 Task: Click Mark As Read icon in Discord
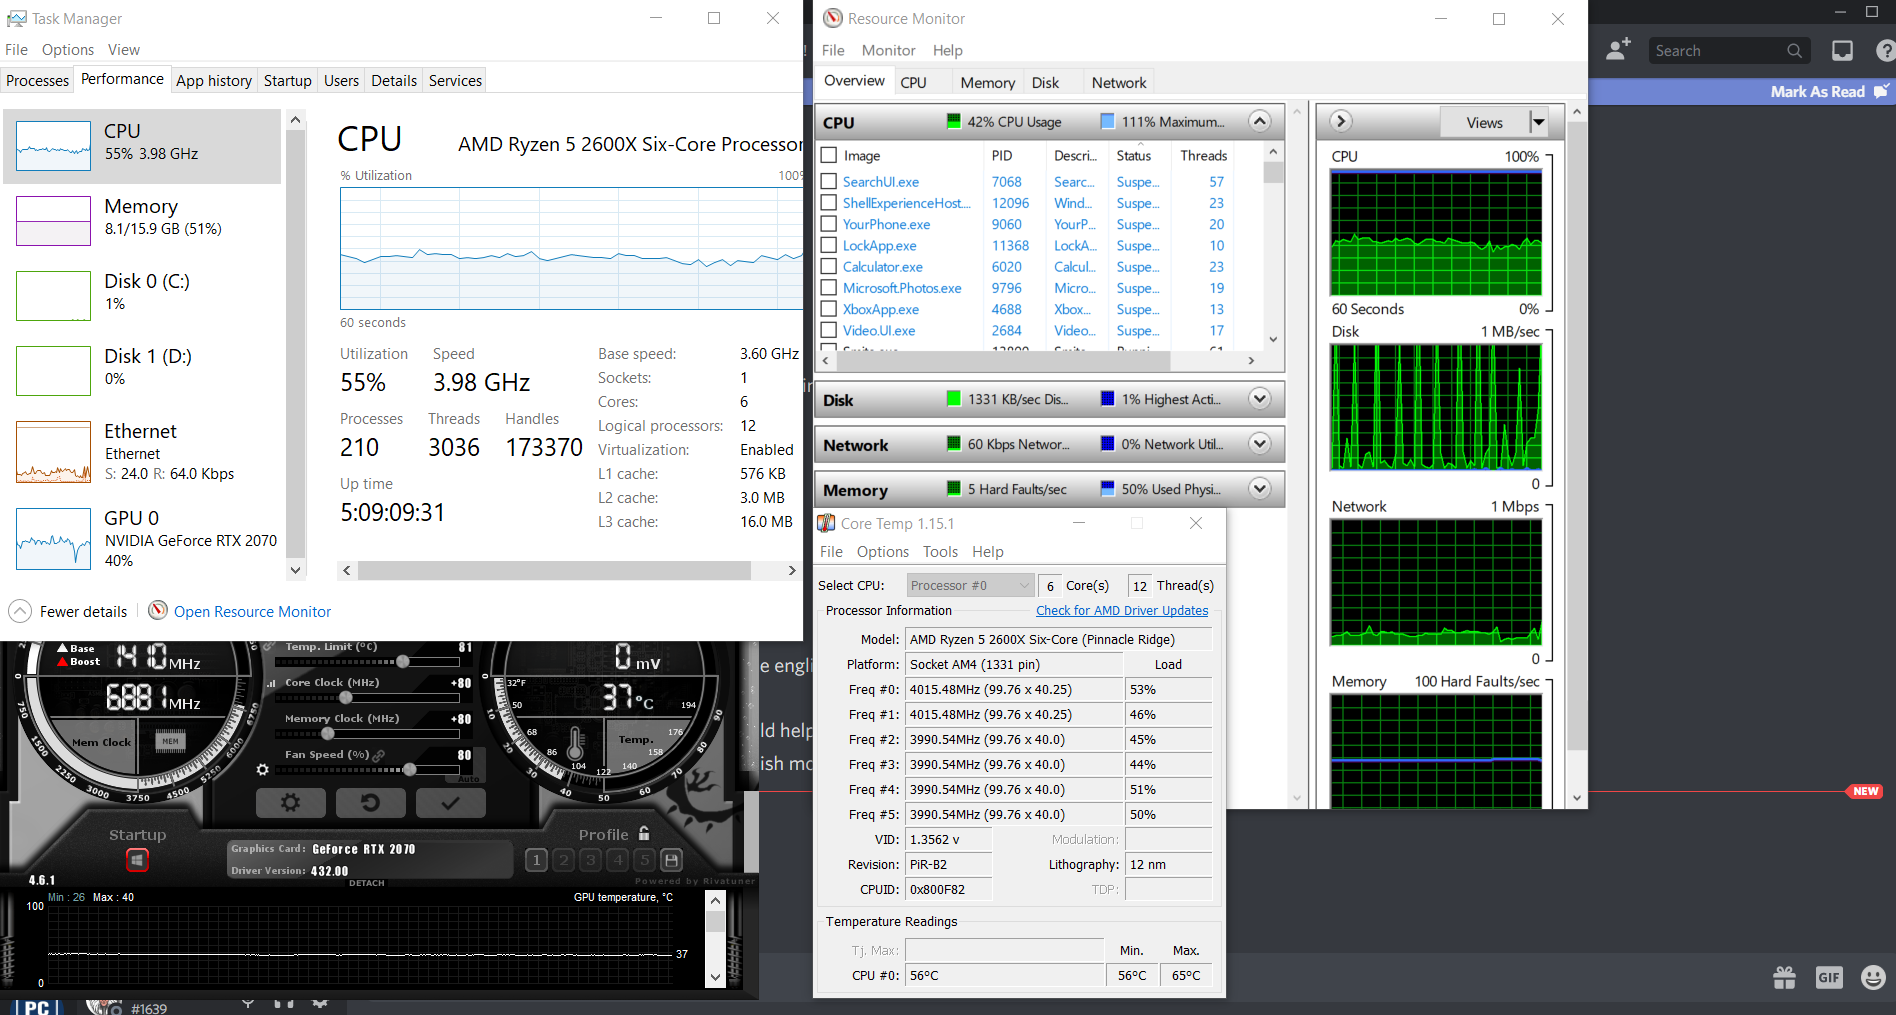tap(1881, 91)
